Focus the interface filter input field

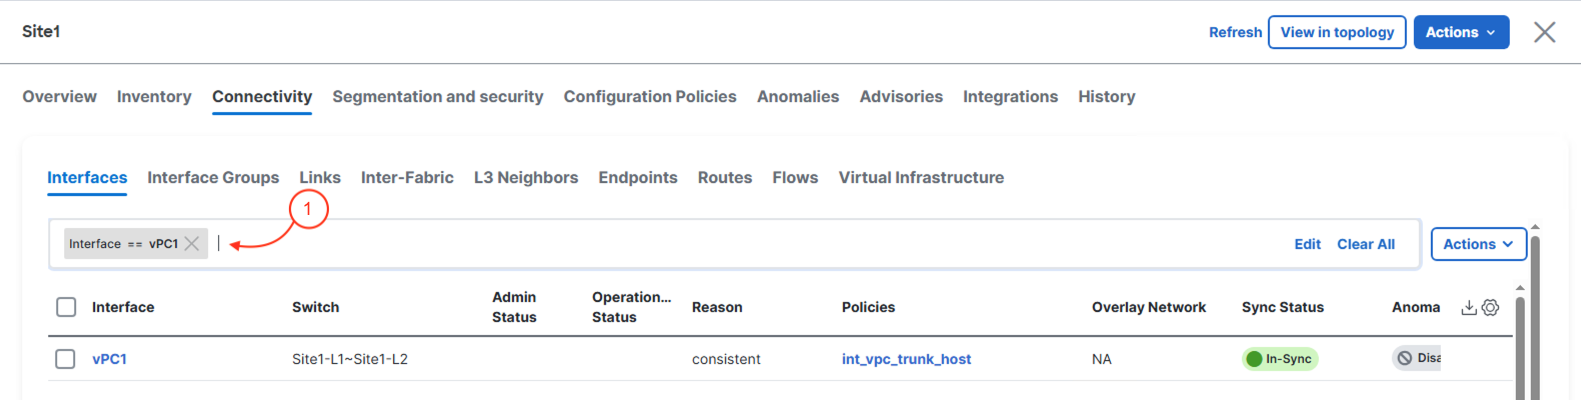tap(750, 244)
